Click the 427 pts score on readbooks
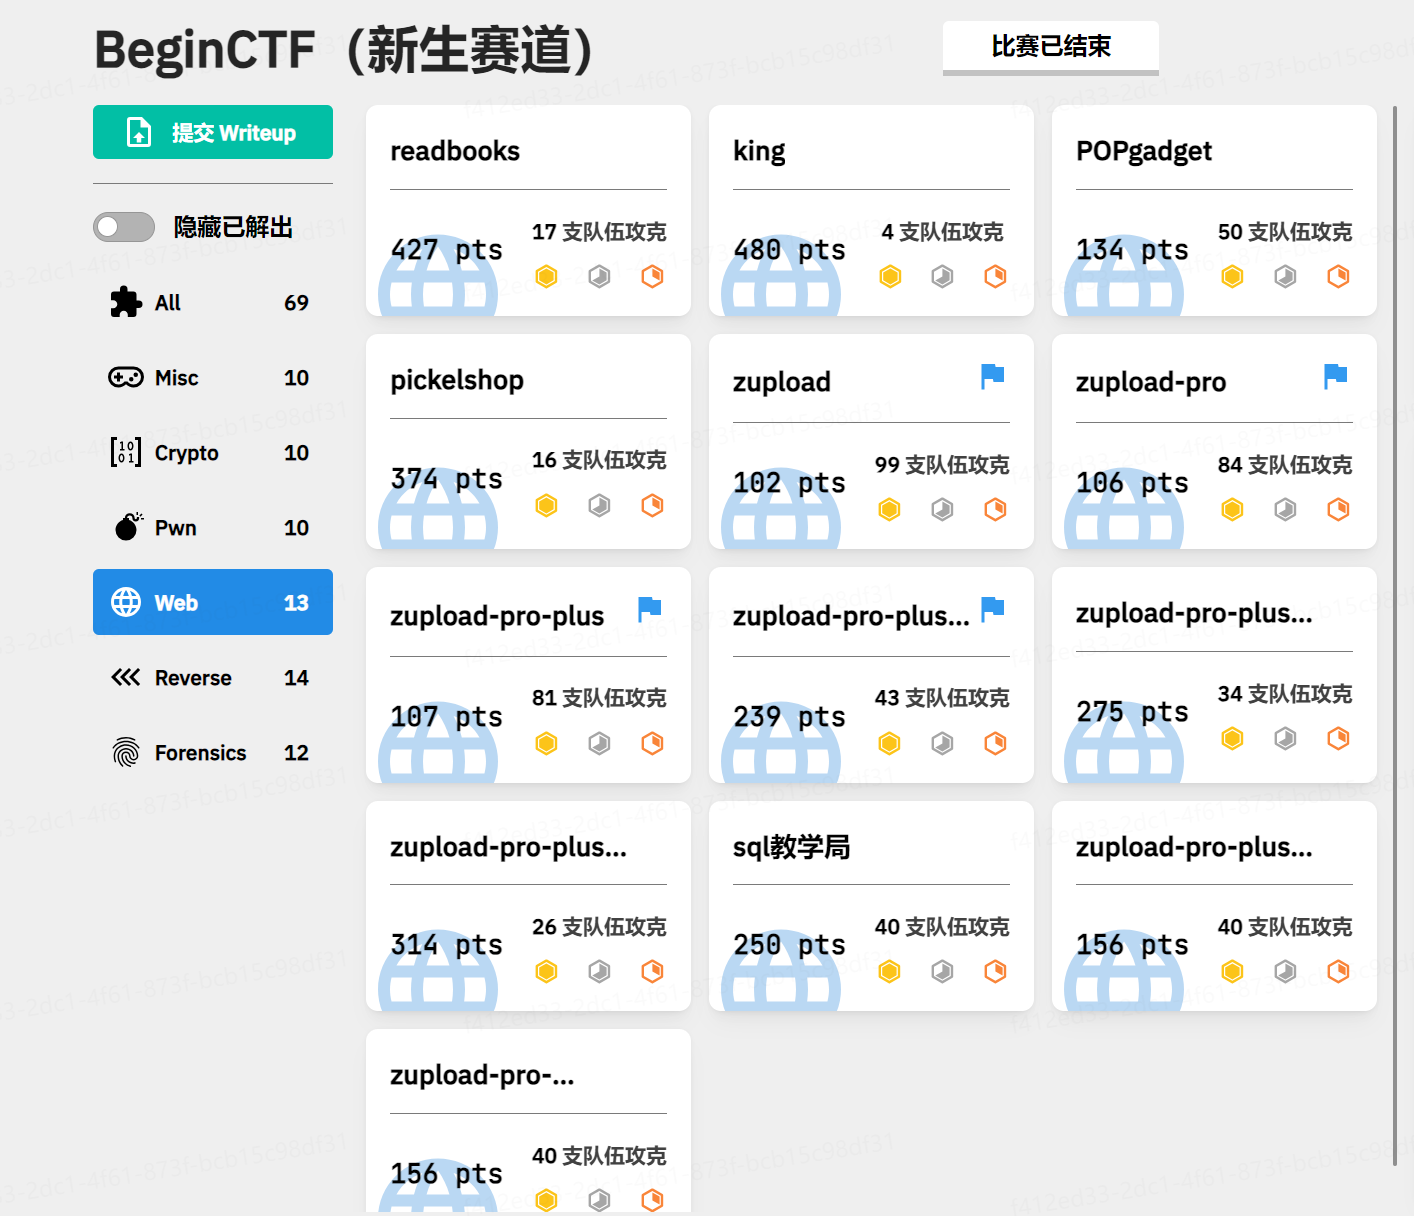The image size is (1414, 1216). (x=446, y=249)
